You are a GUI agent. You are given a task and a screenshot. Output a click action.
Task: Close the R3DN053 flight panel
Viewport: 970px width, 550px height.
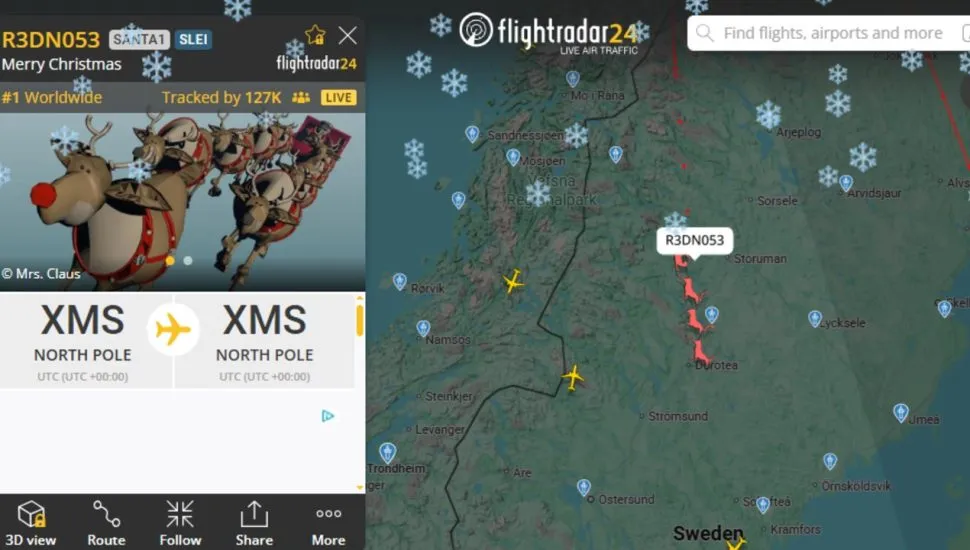[348, 35]
